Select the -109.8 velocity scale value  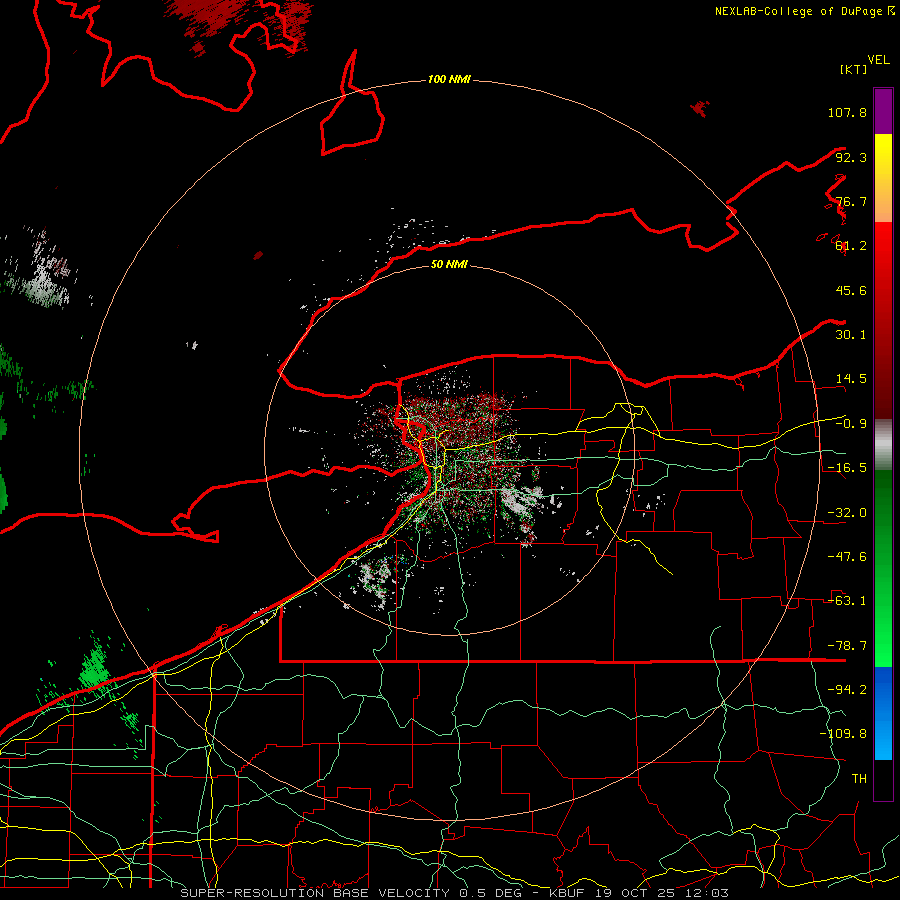click(843, 734)
